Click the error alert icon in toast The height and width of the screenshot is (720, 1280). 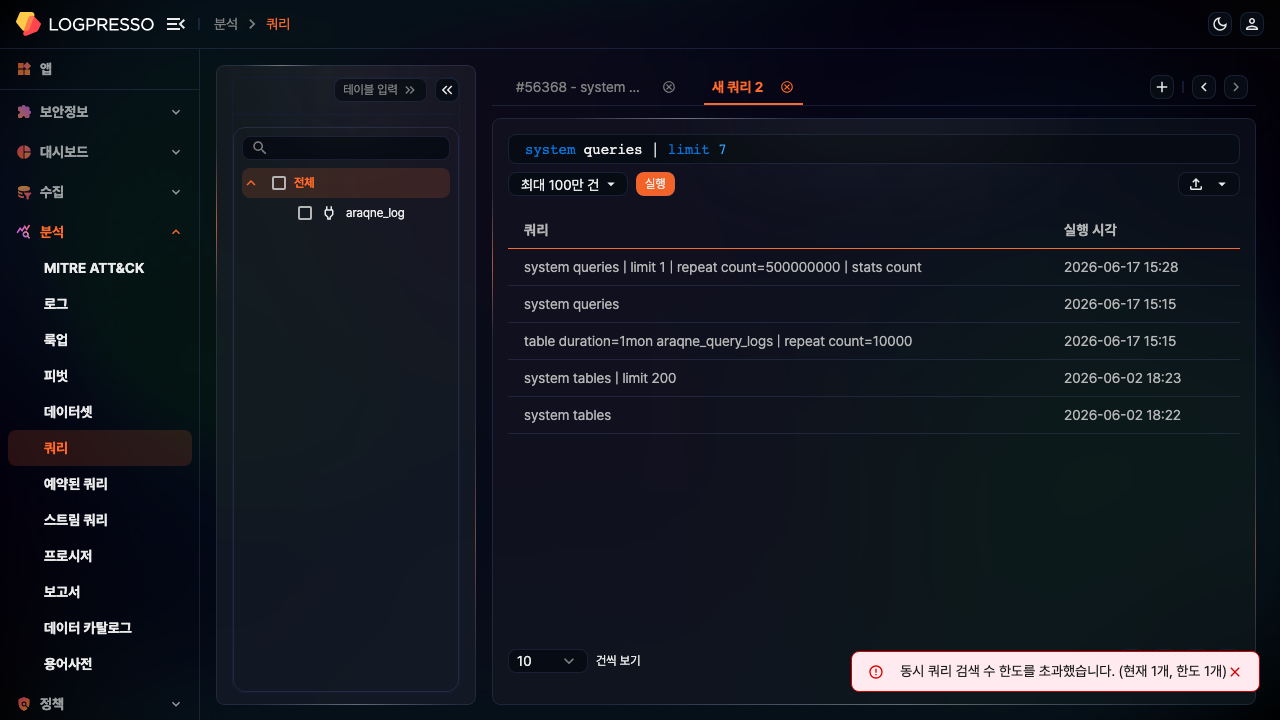tap(876, 672)
